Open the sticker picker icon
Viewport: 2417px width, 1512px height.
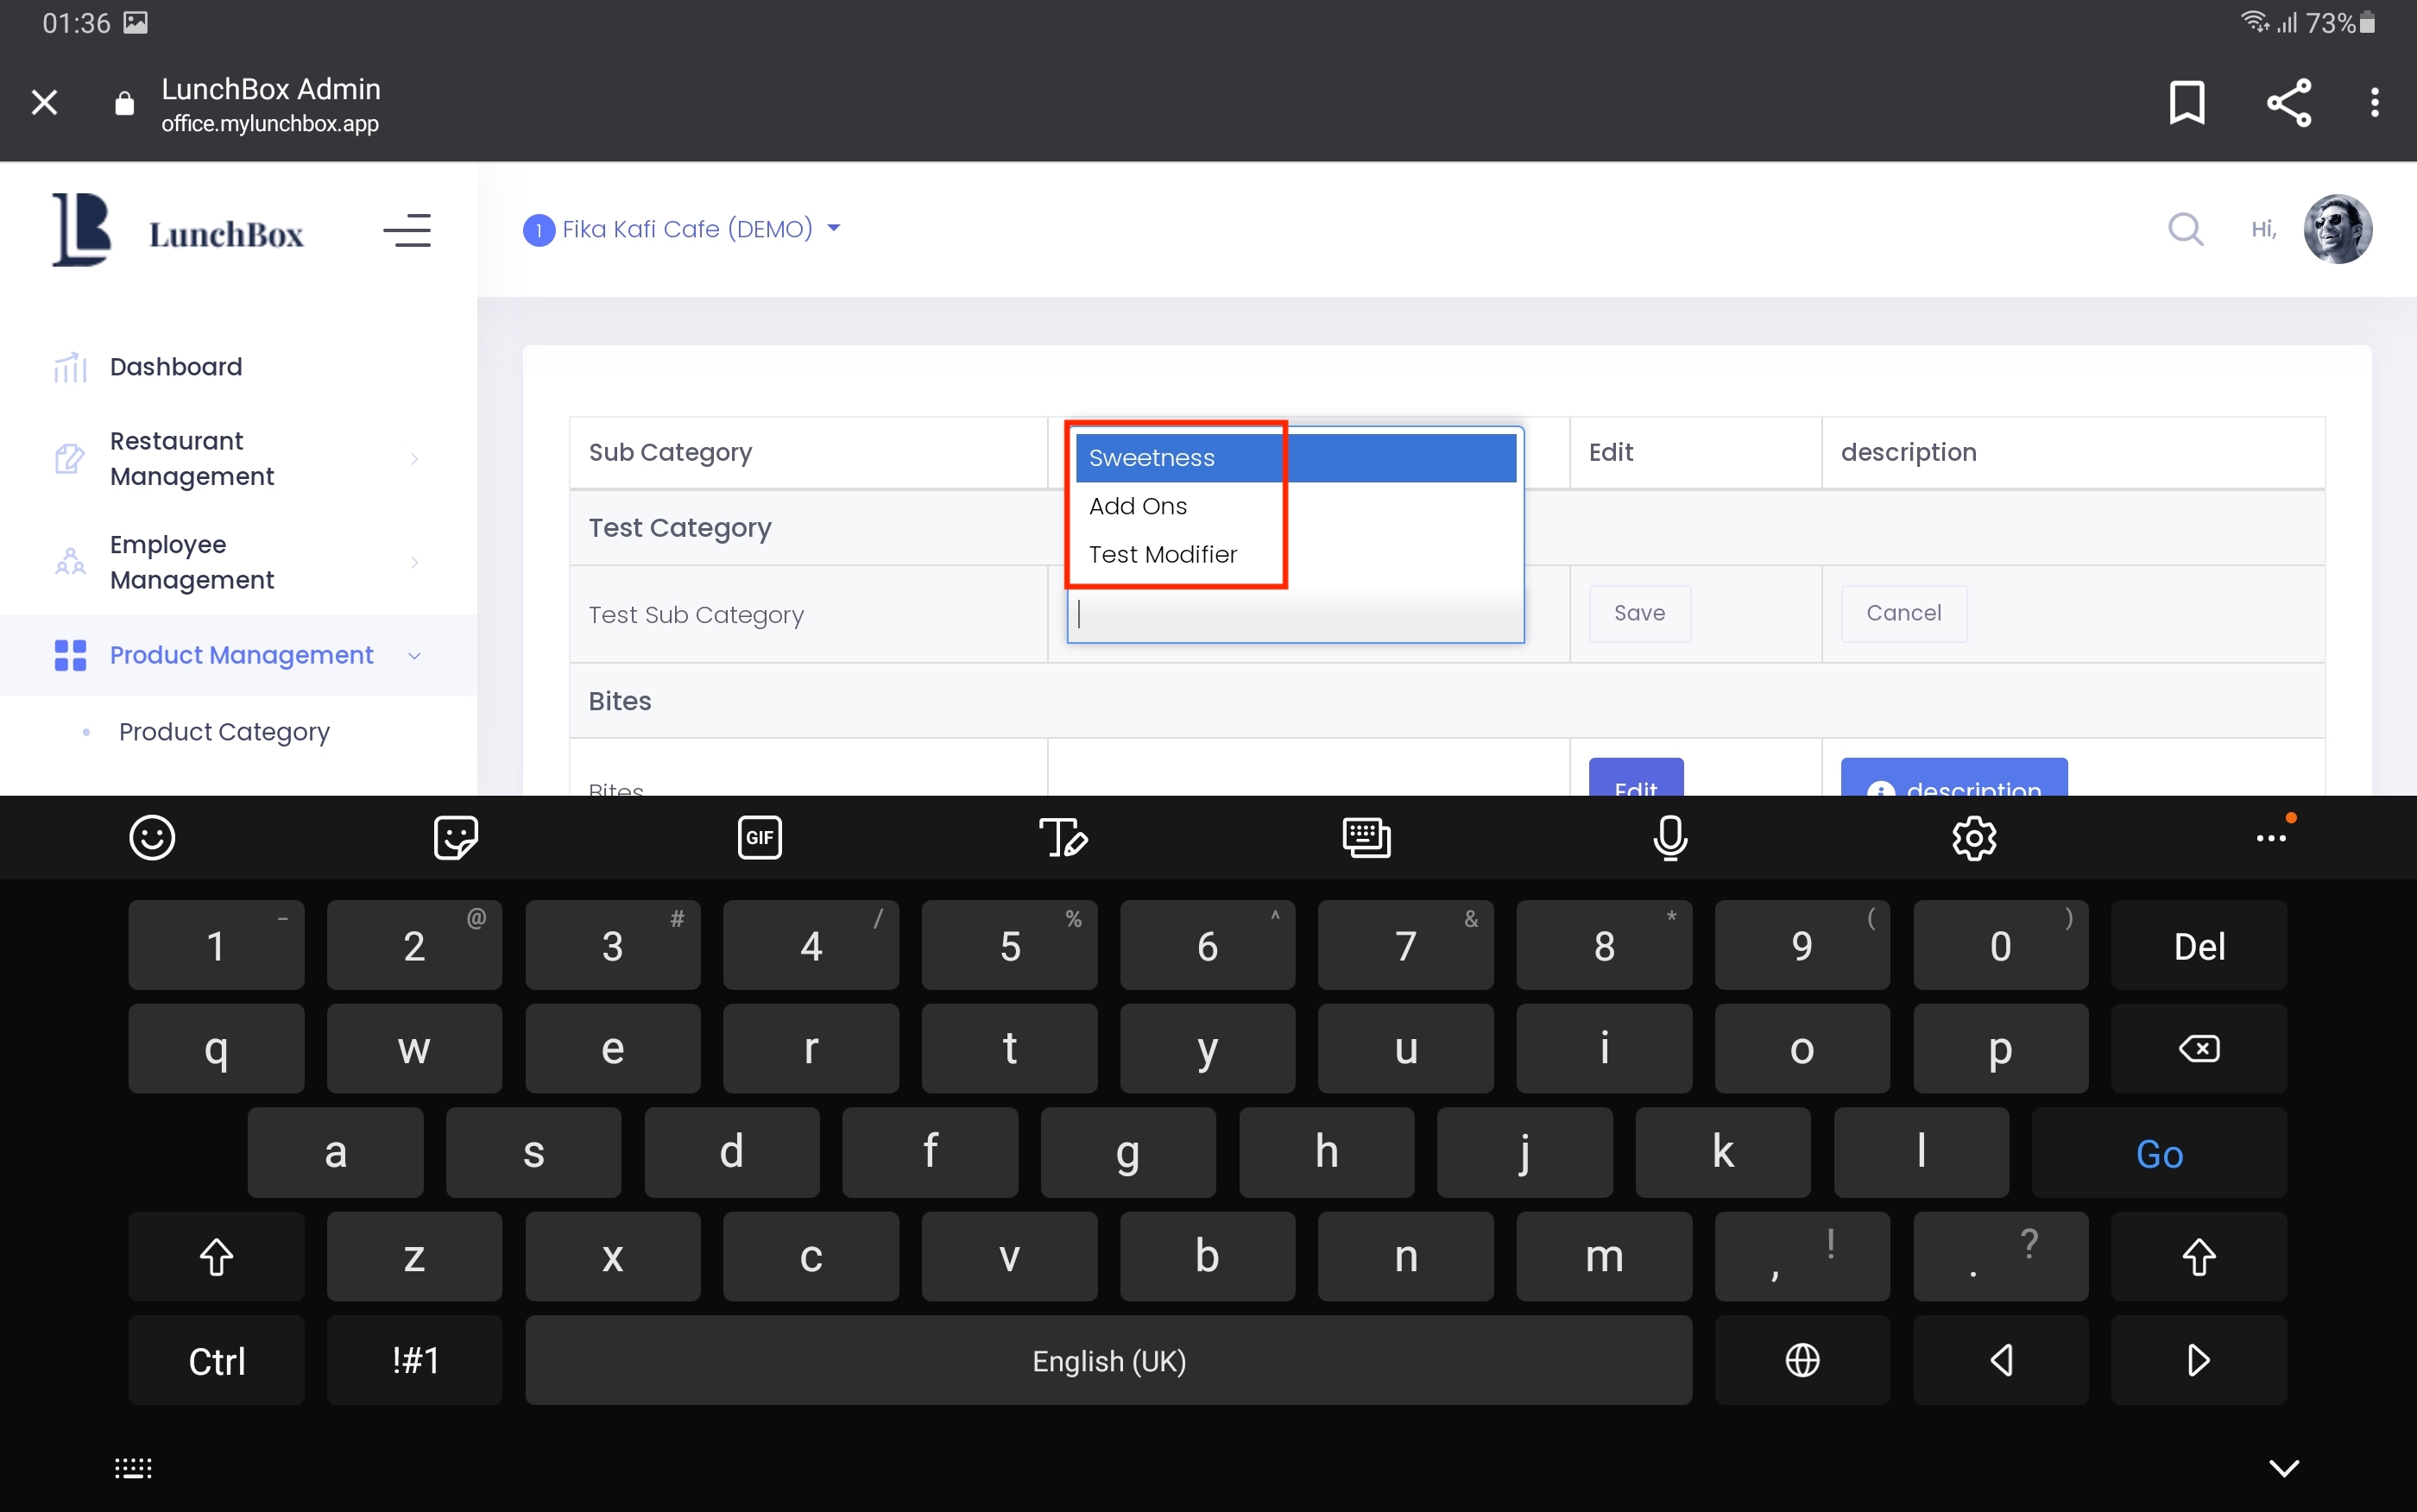pos(455,837)
